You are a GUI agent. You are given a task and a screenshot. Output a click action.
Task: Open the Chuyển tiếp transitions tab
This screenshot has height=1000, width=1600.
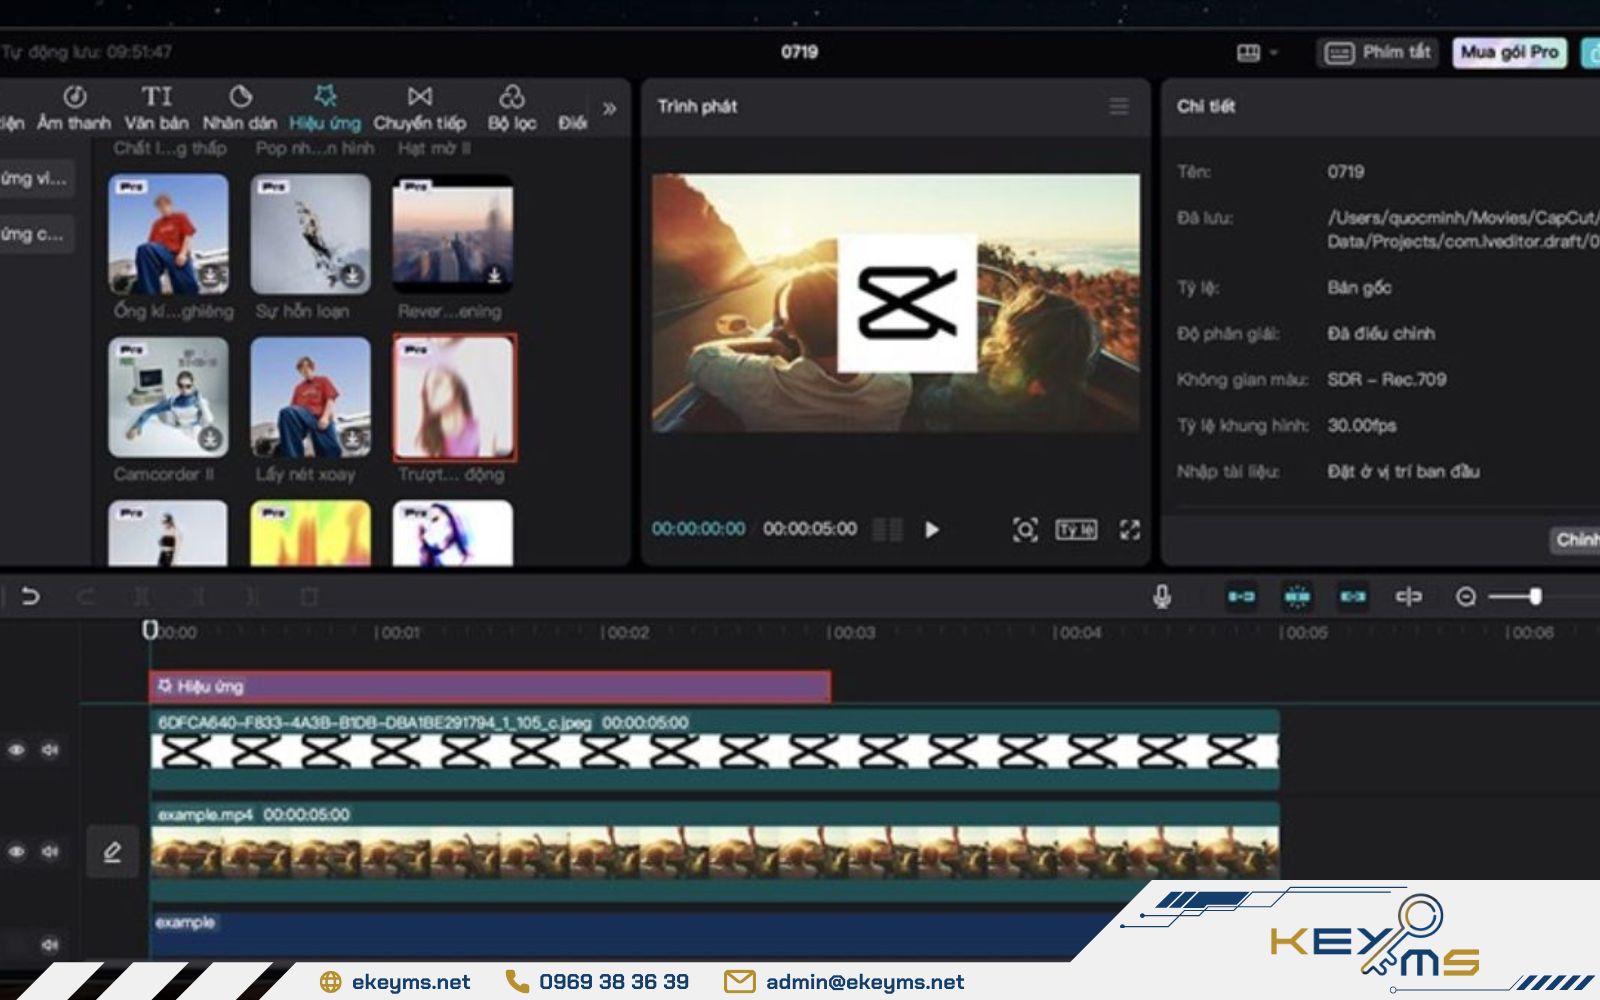420,108
